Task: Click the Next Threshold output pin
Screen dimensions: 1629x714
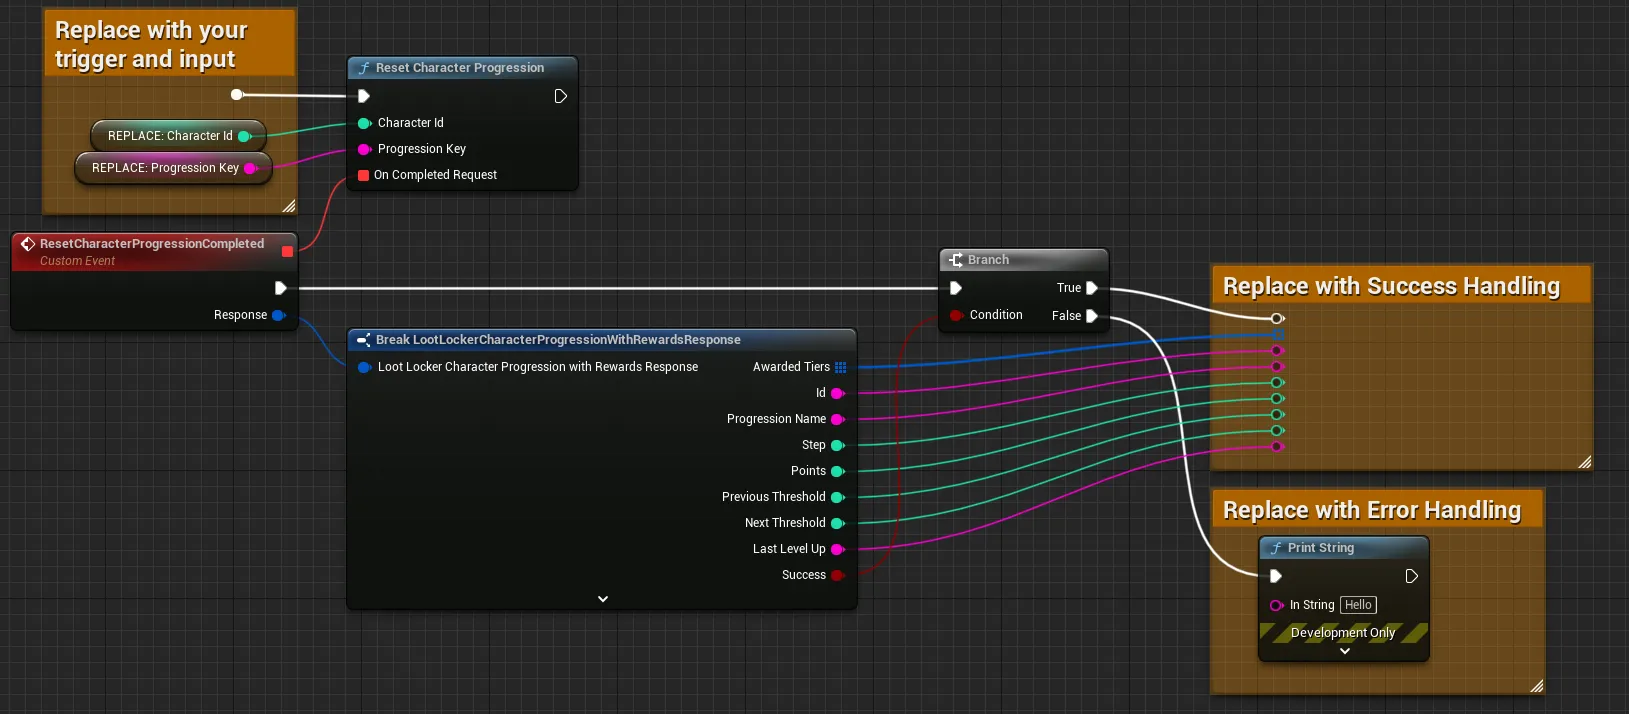Action: [838, 523]
